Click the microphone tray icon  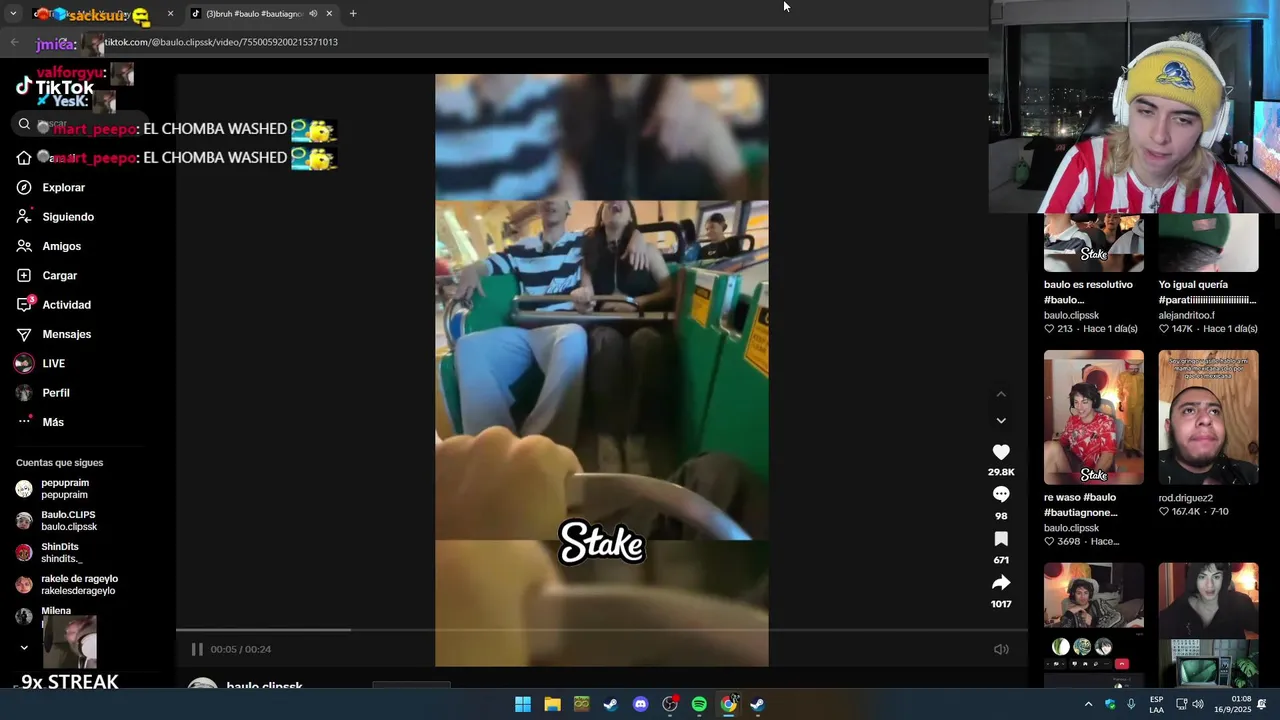1131,704
